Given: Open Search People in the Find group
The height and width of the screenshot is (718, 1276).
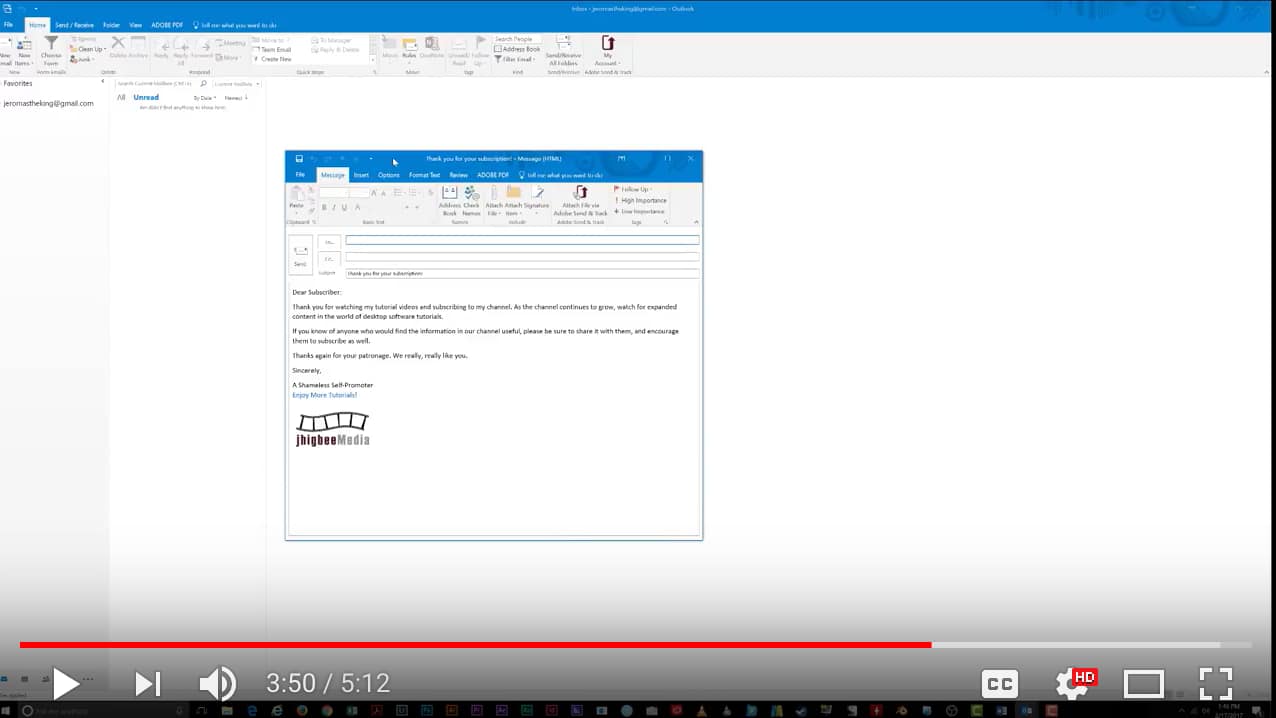Looking at the screenshot, I should tap(514, 38).
